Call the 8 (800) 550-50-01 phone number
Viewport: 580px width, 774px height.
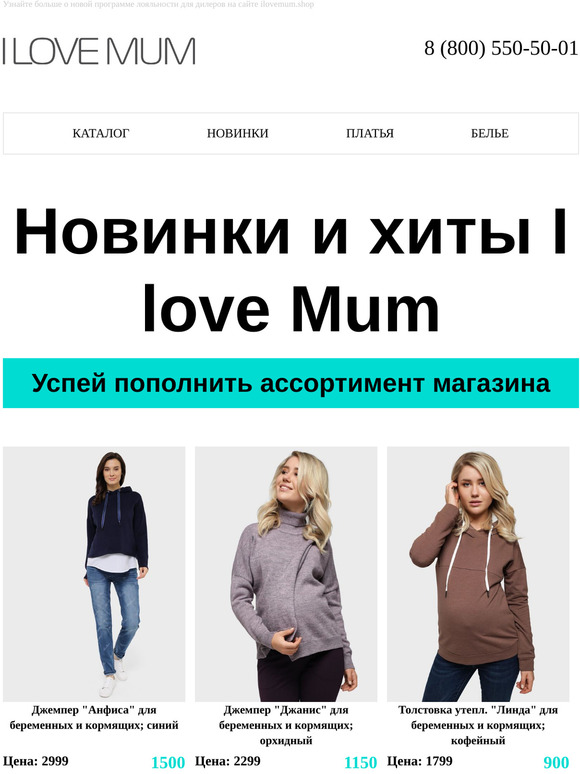point(501,48)
